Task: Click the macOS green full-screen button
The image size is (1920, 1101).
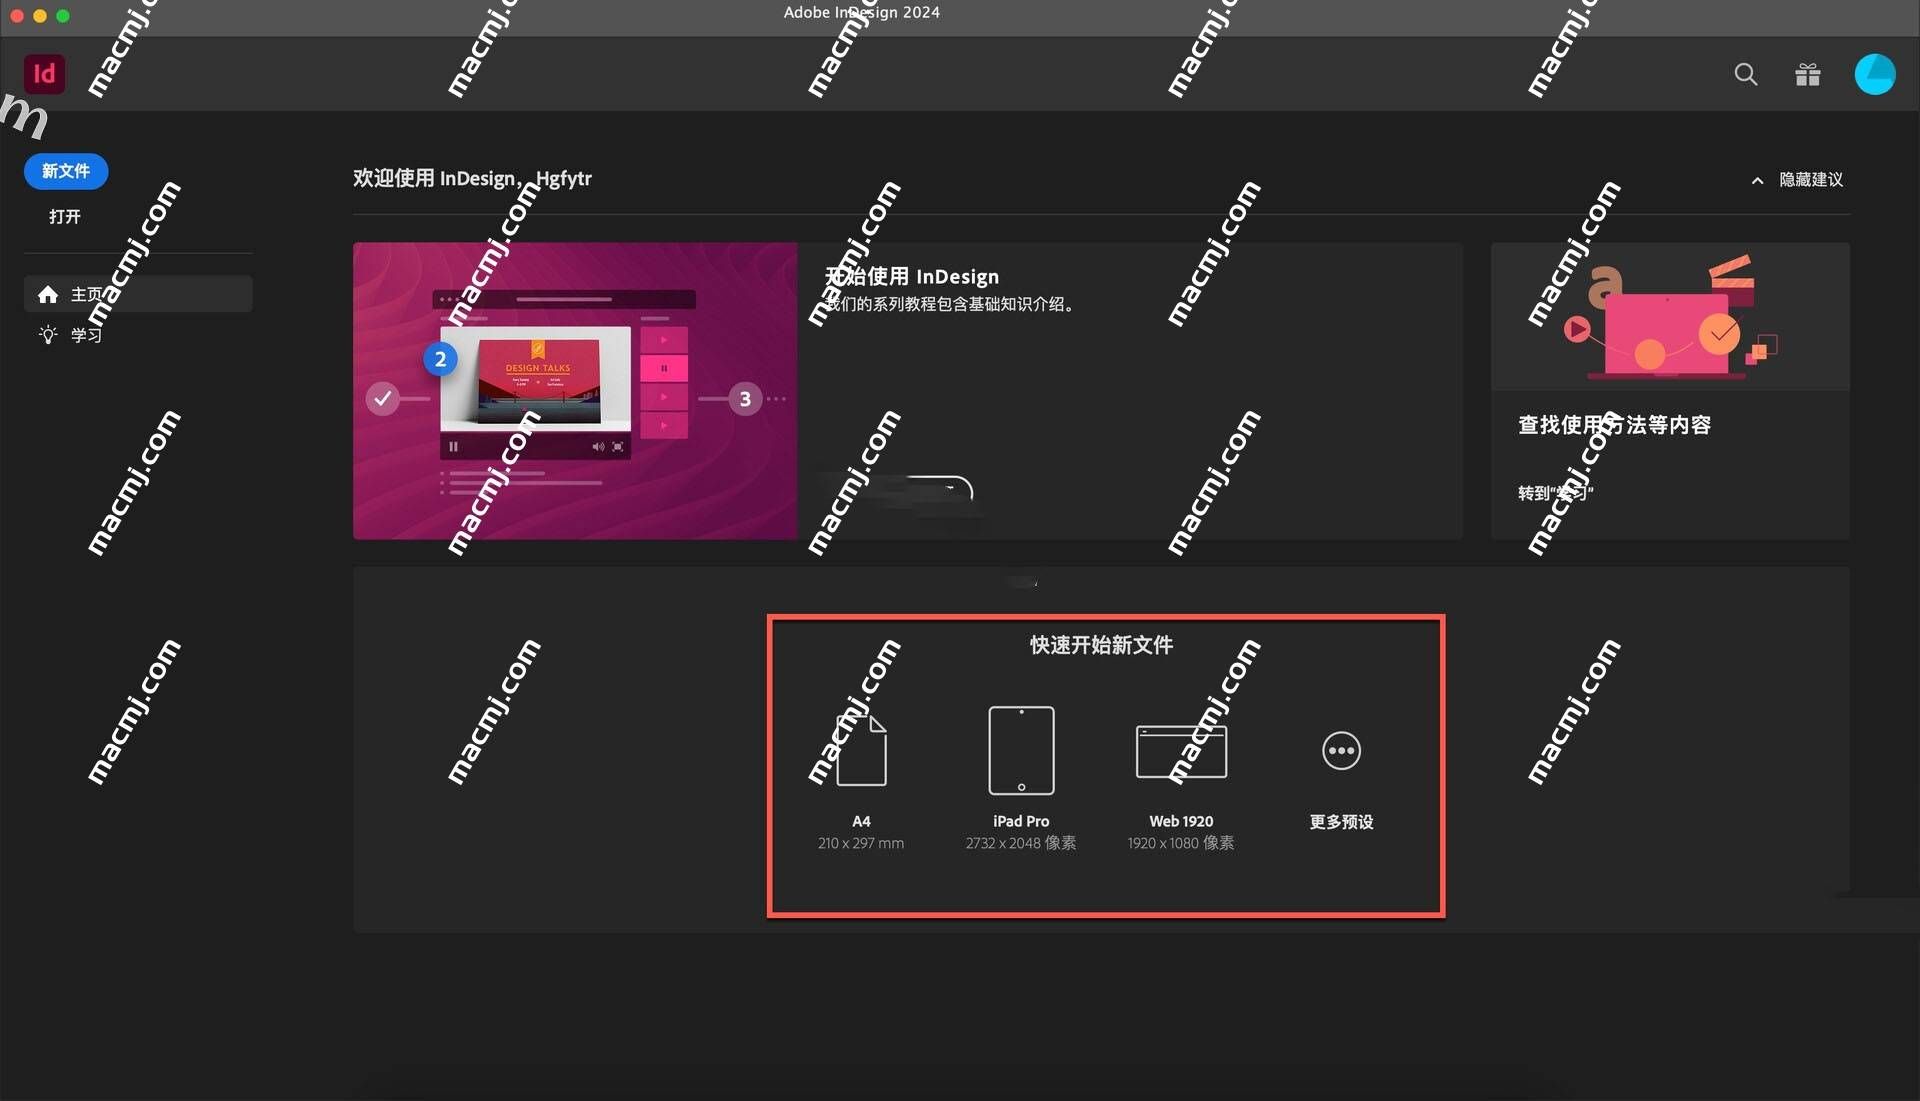Action: 63,16
